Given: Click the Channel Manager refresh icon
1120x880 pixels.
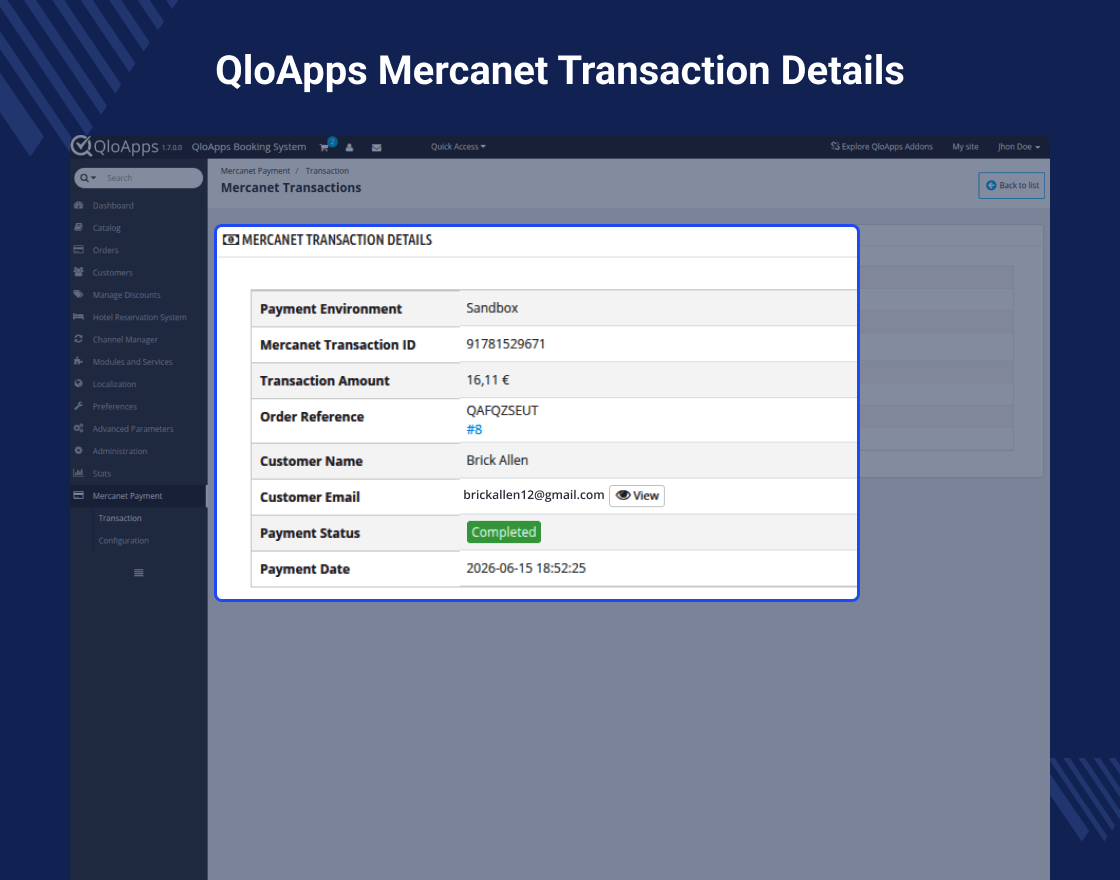Looking at the screenshot, I should (x=79, y=339).
